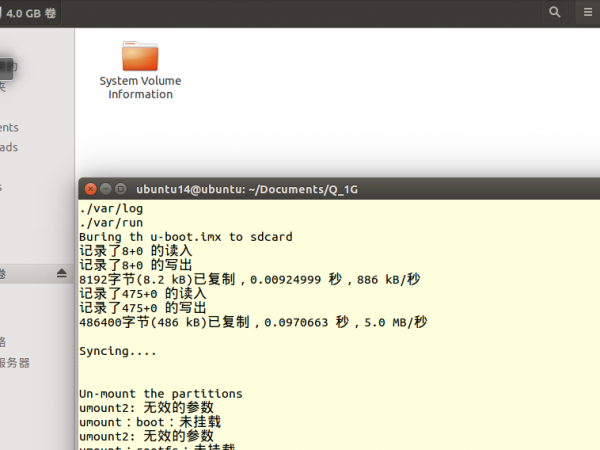This screenshot has height=450, width=600.
Task: Select the home folder (夹) sidebar entry
Action: pos(4,87)
